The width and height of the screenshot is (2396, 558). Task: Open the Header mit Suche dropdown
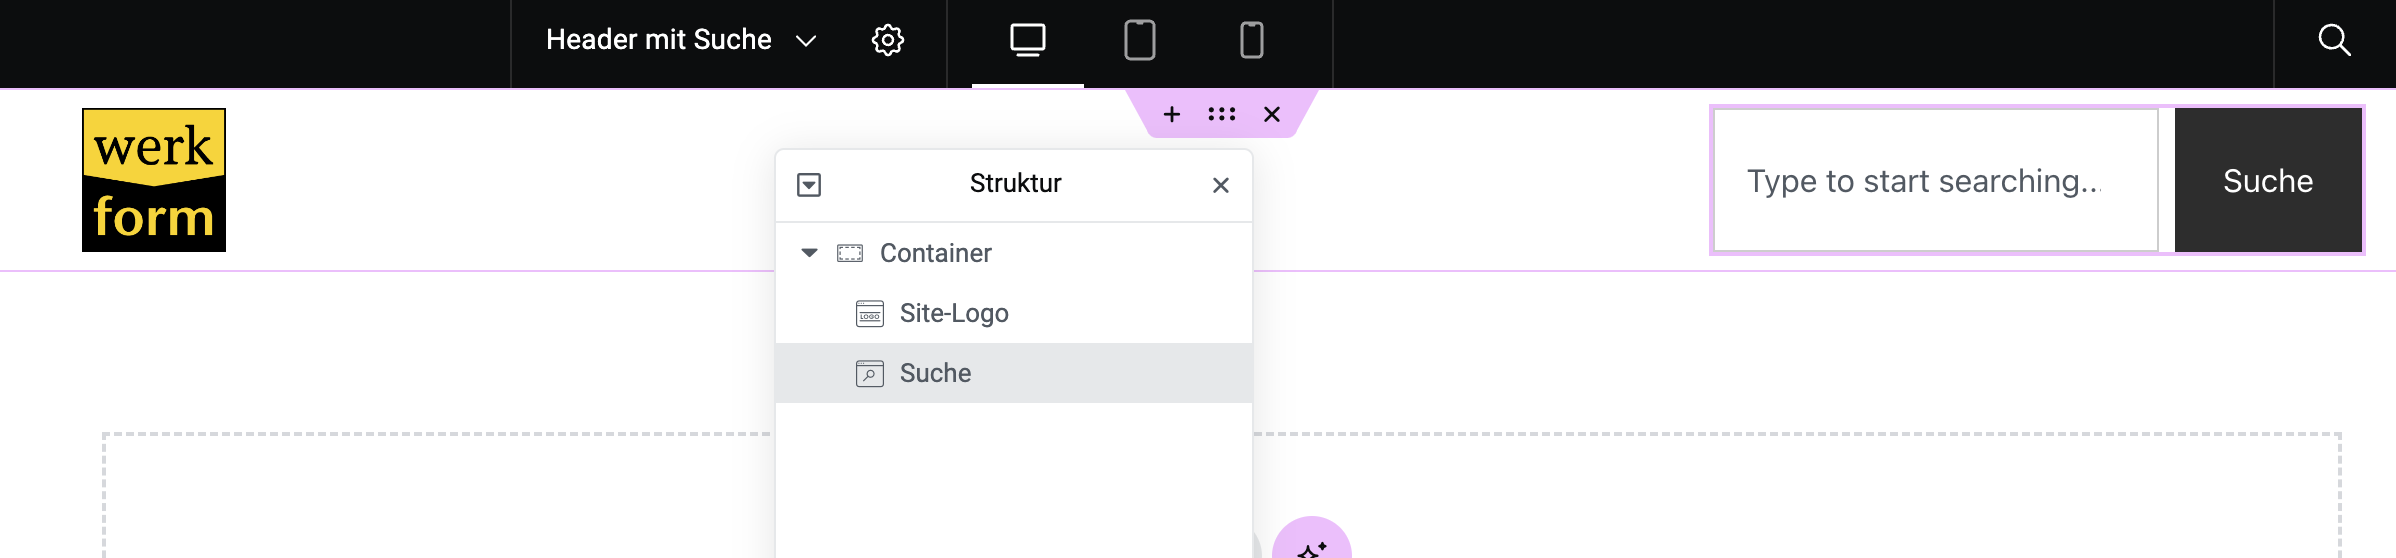681,40
